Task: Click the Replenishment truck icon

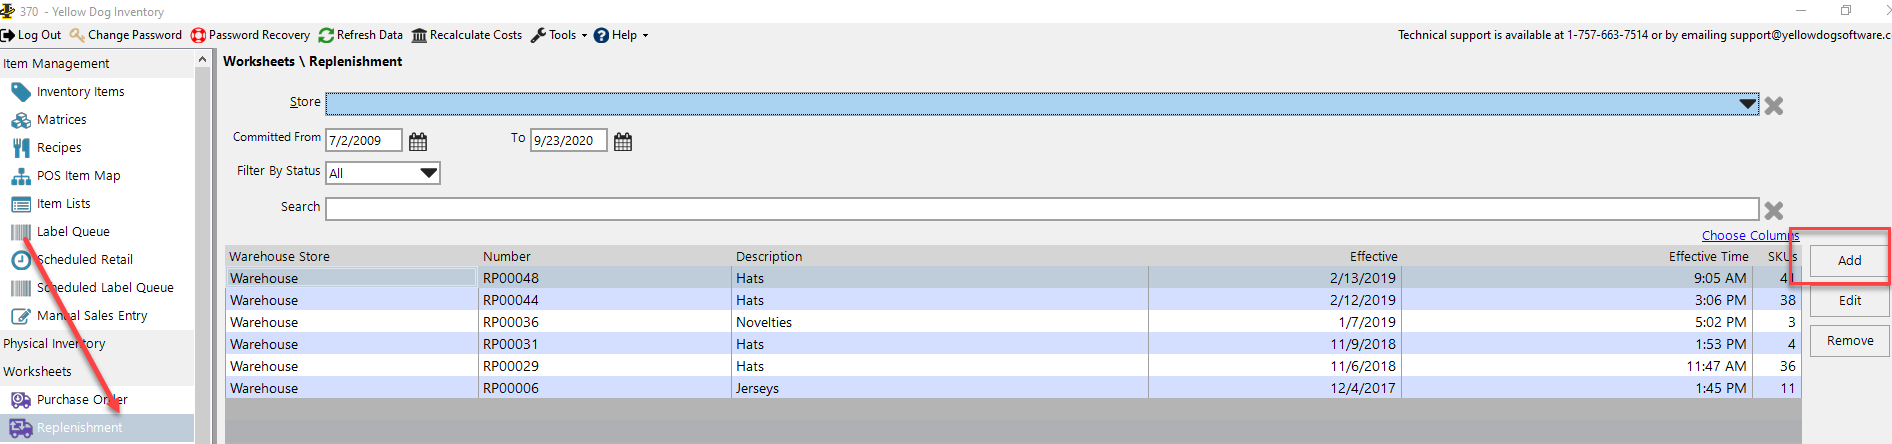Action: tap(21, 428)
